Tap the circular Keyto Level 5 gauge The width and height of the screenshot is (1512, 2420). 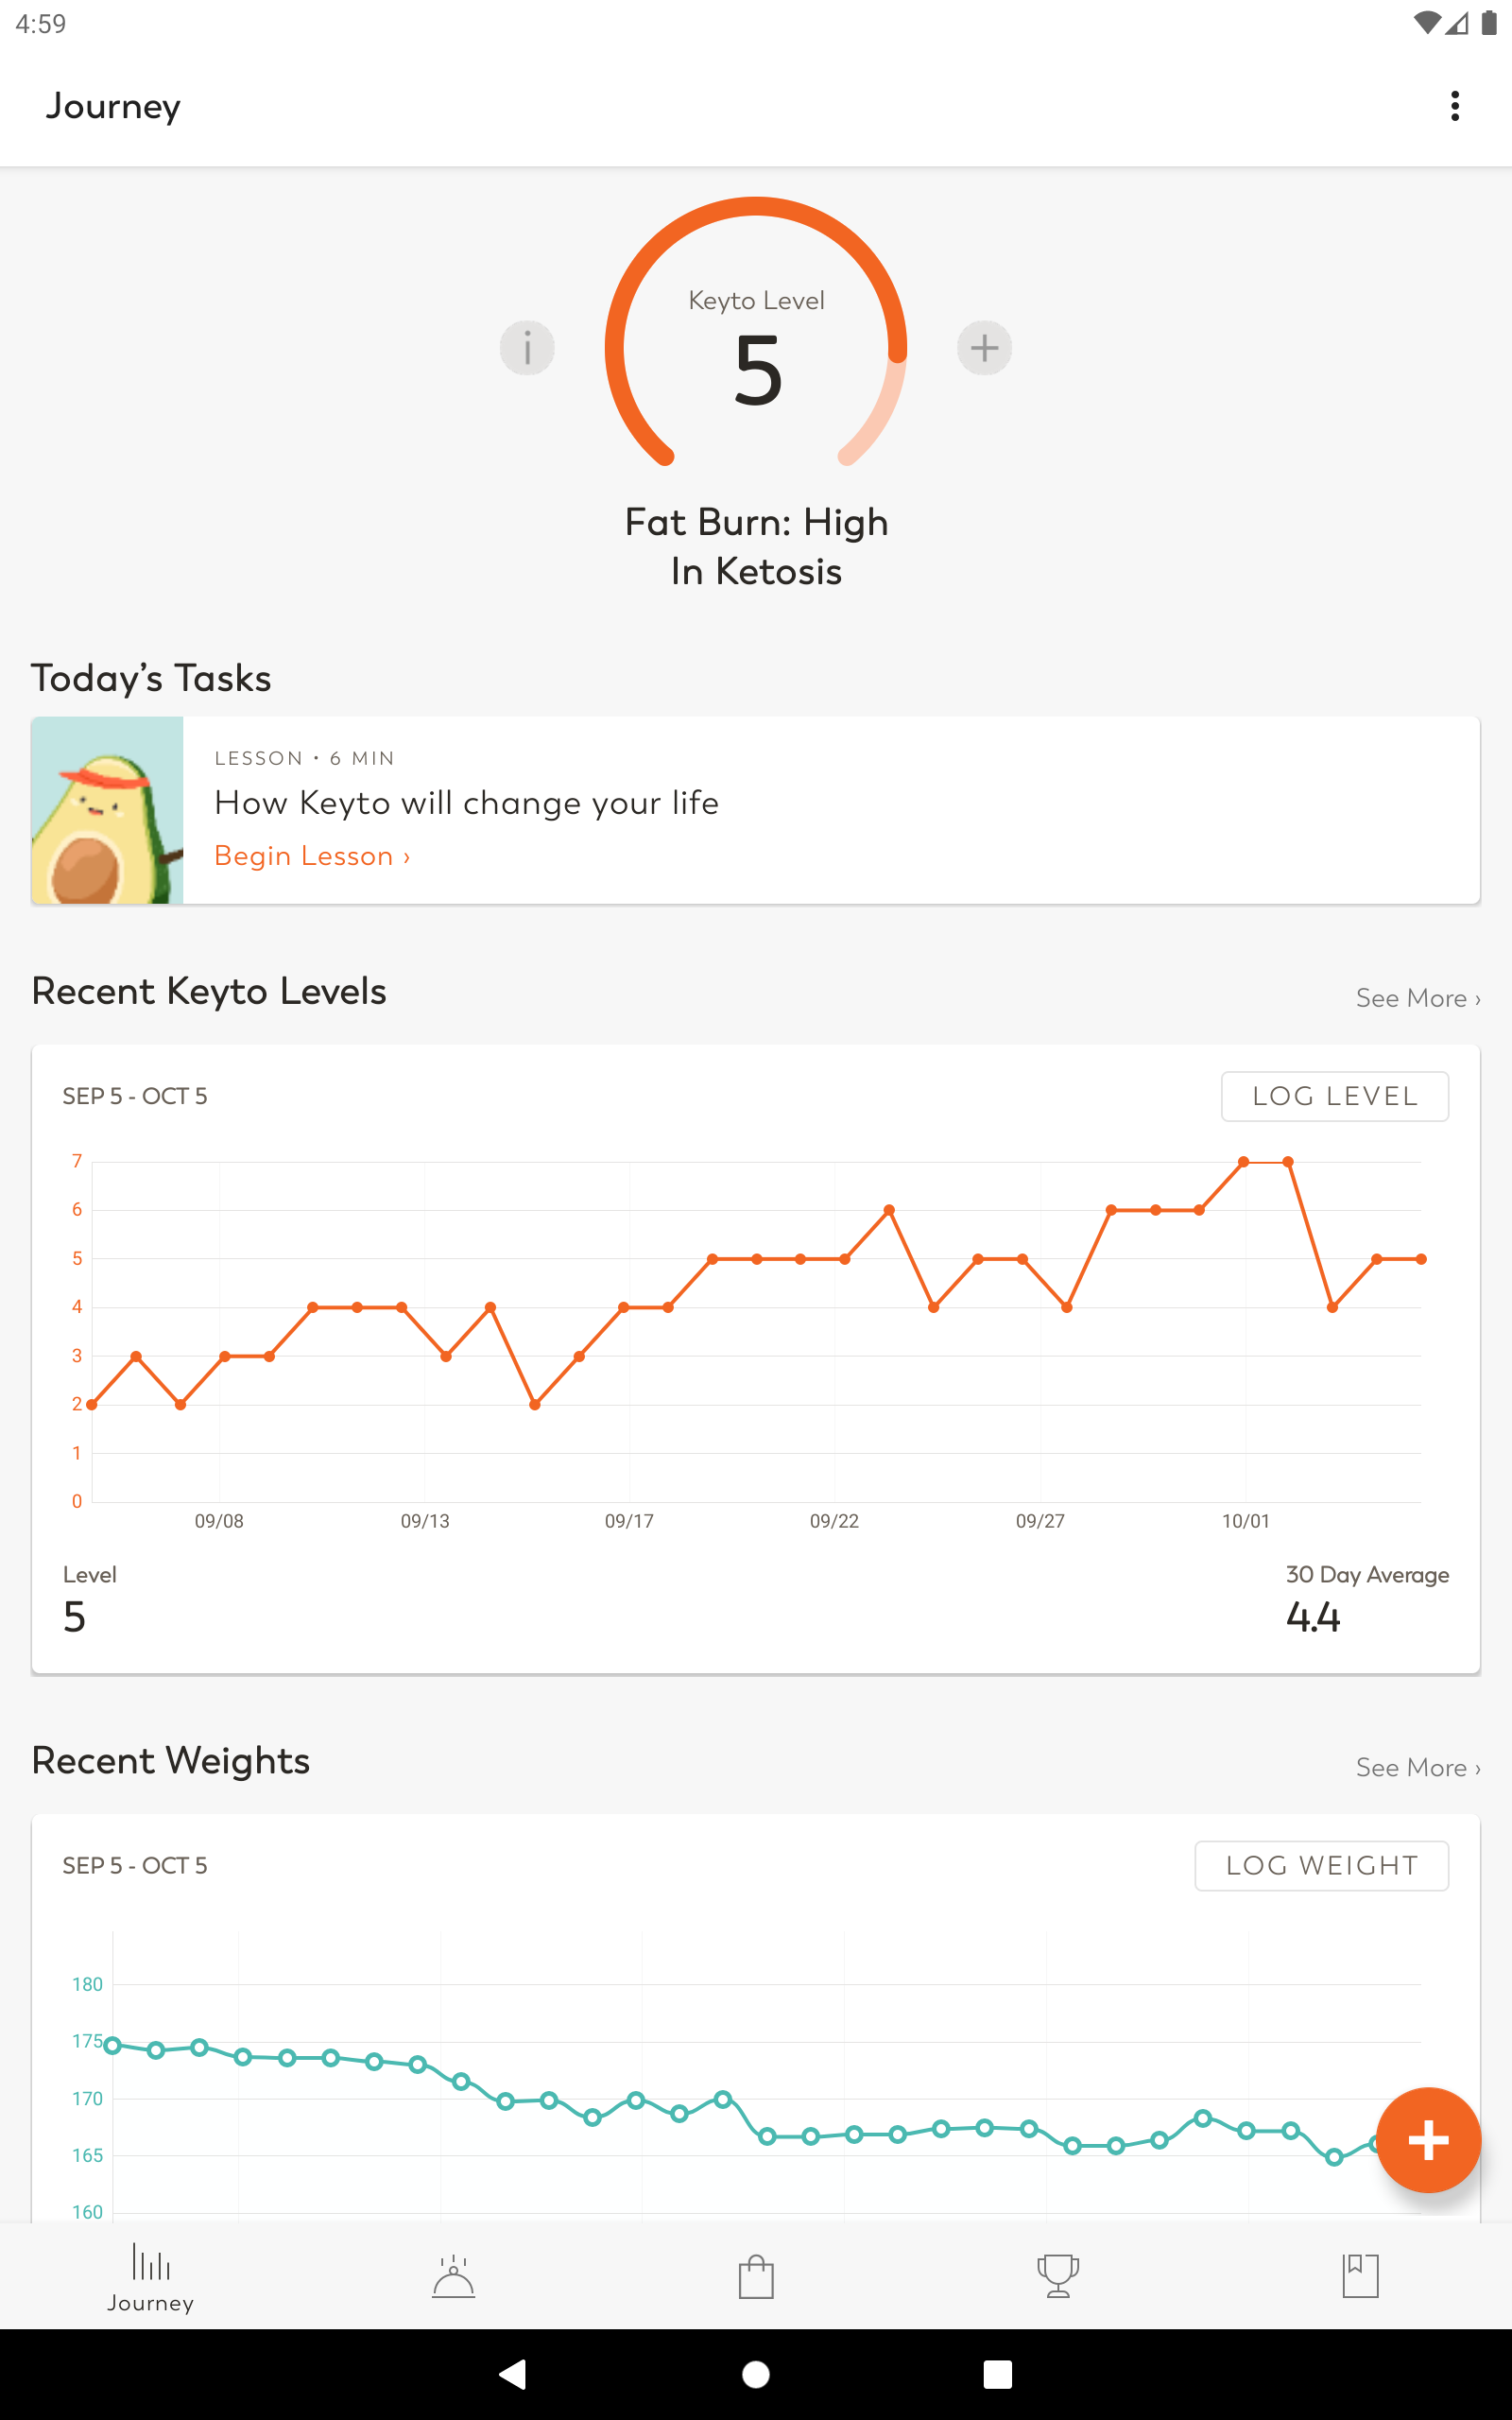coord(756,335)
